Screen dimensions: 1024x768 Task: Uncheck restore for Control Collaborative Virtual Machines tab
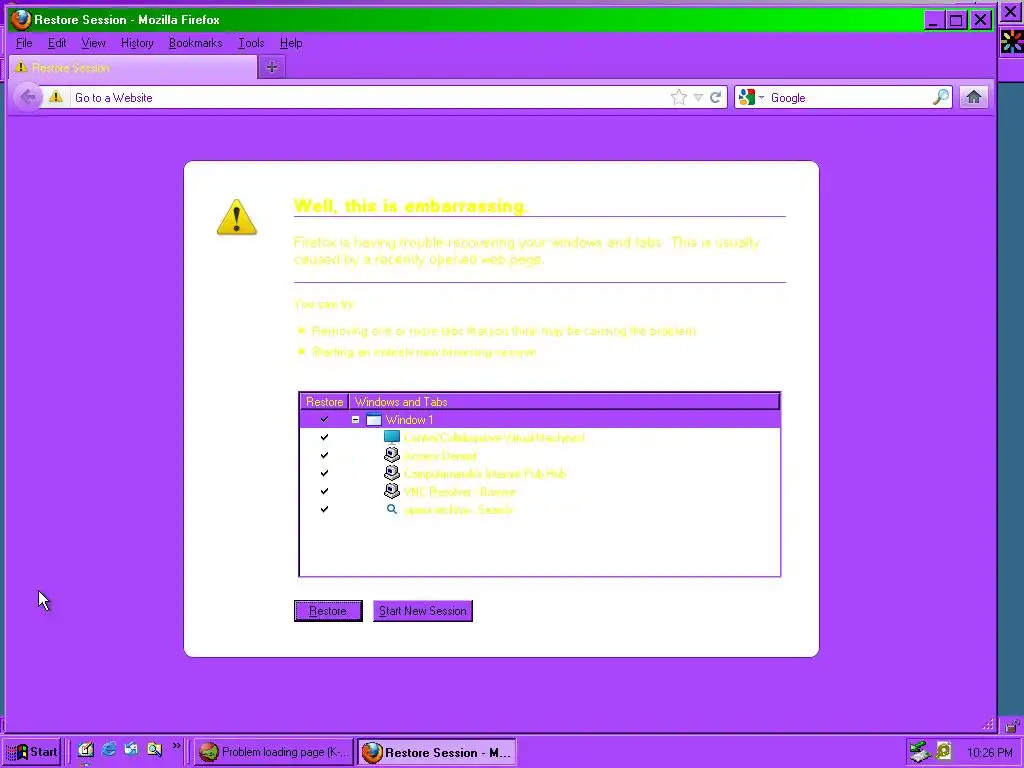(324, 437)
